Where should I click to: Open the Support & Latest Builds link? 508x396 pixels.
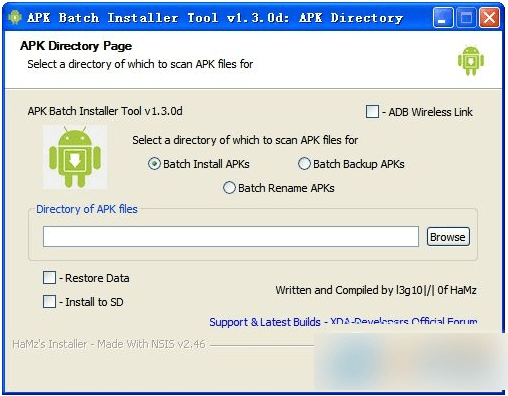[343, 322]
